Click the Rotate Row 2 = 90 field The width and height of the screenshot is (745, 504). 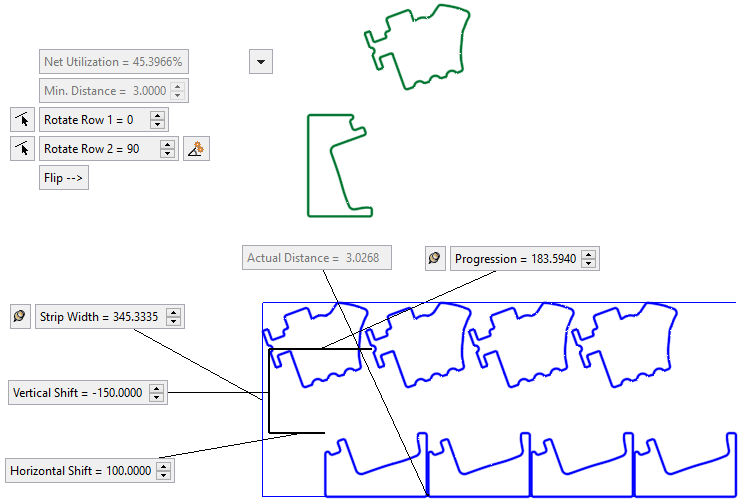(x=109, y=149)
